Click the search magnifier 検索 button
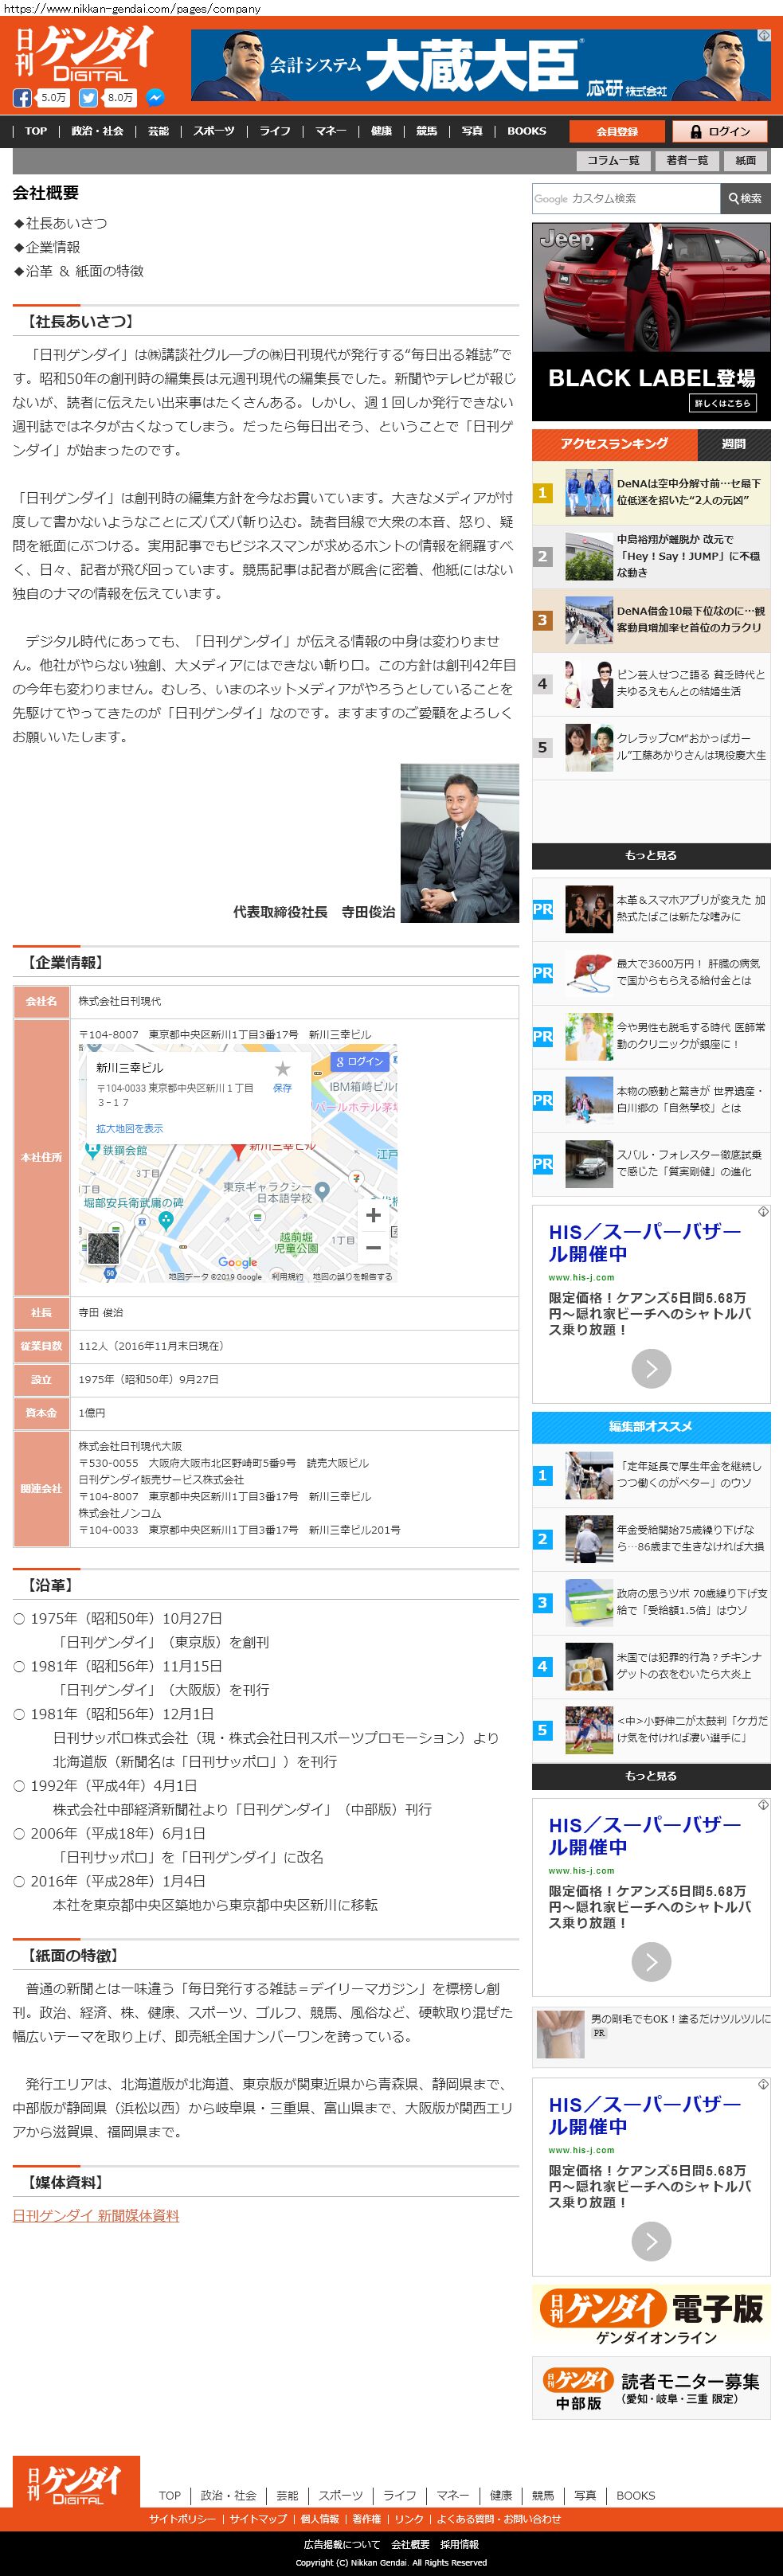The width and height of the screenshot is (783, 2576). click(745, 199)
